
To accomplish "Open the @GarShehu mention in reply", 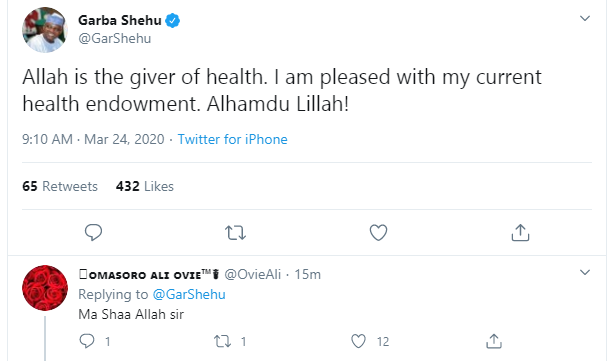I will (x=189, y=294).
